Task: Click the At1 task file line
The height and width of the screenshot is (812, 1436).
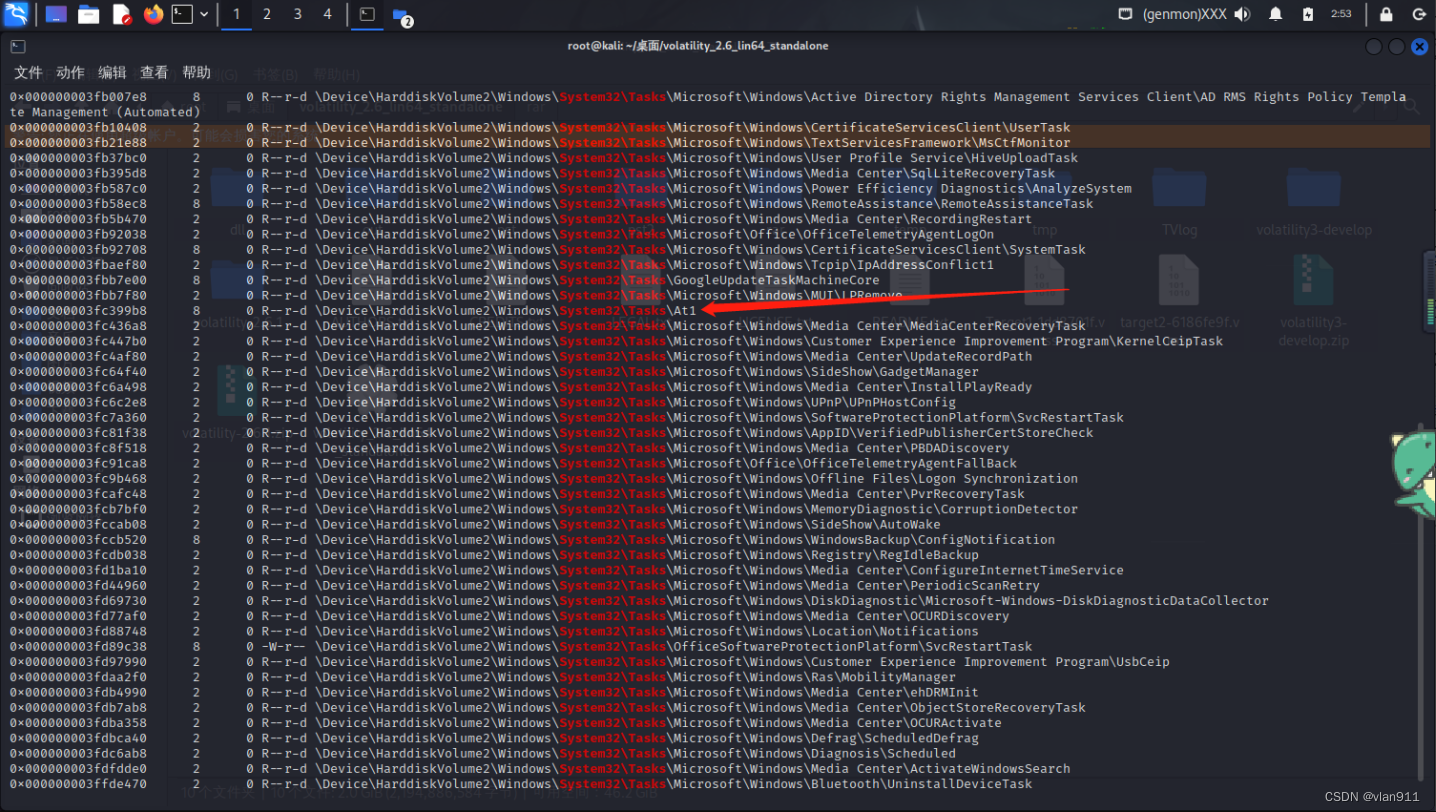Action: (x=353, y=311)
